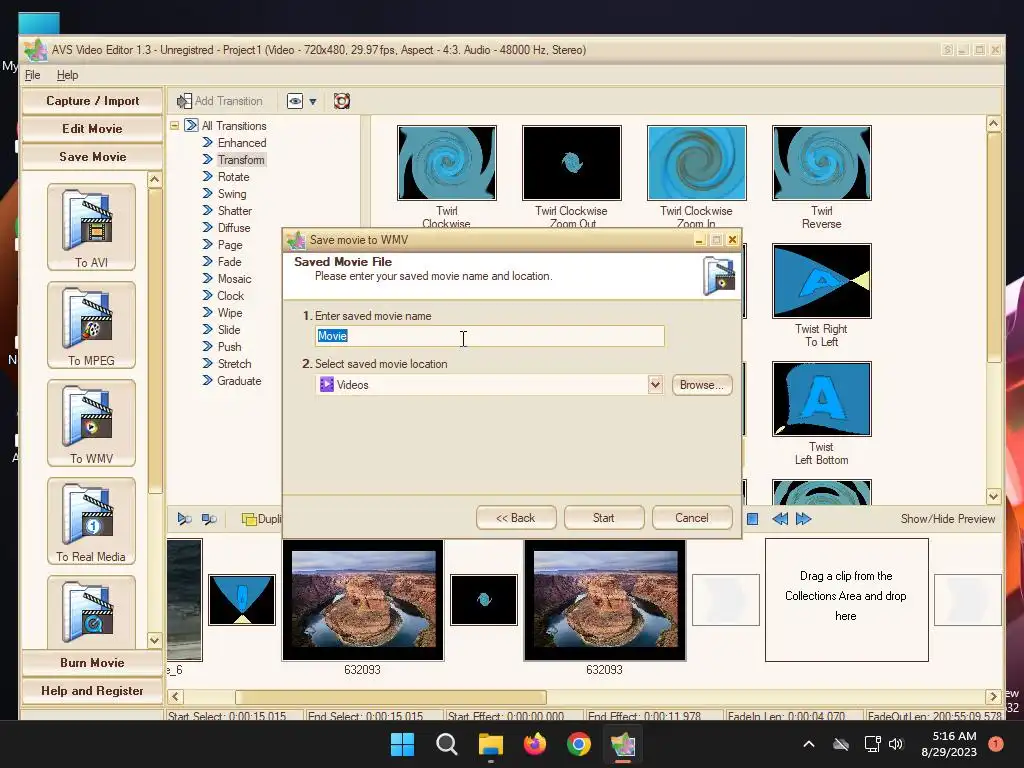
Task: Open Windows Start menu
Action: pyautogui.click(x=402, y=744)
